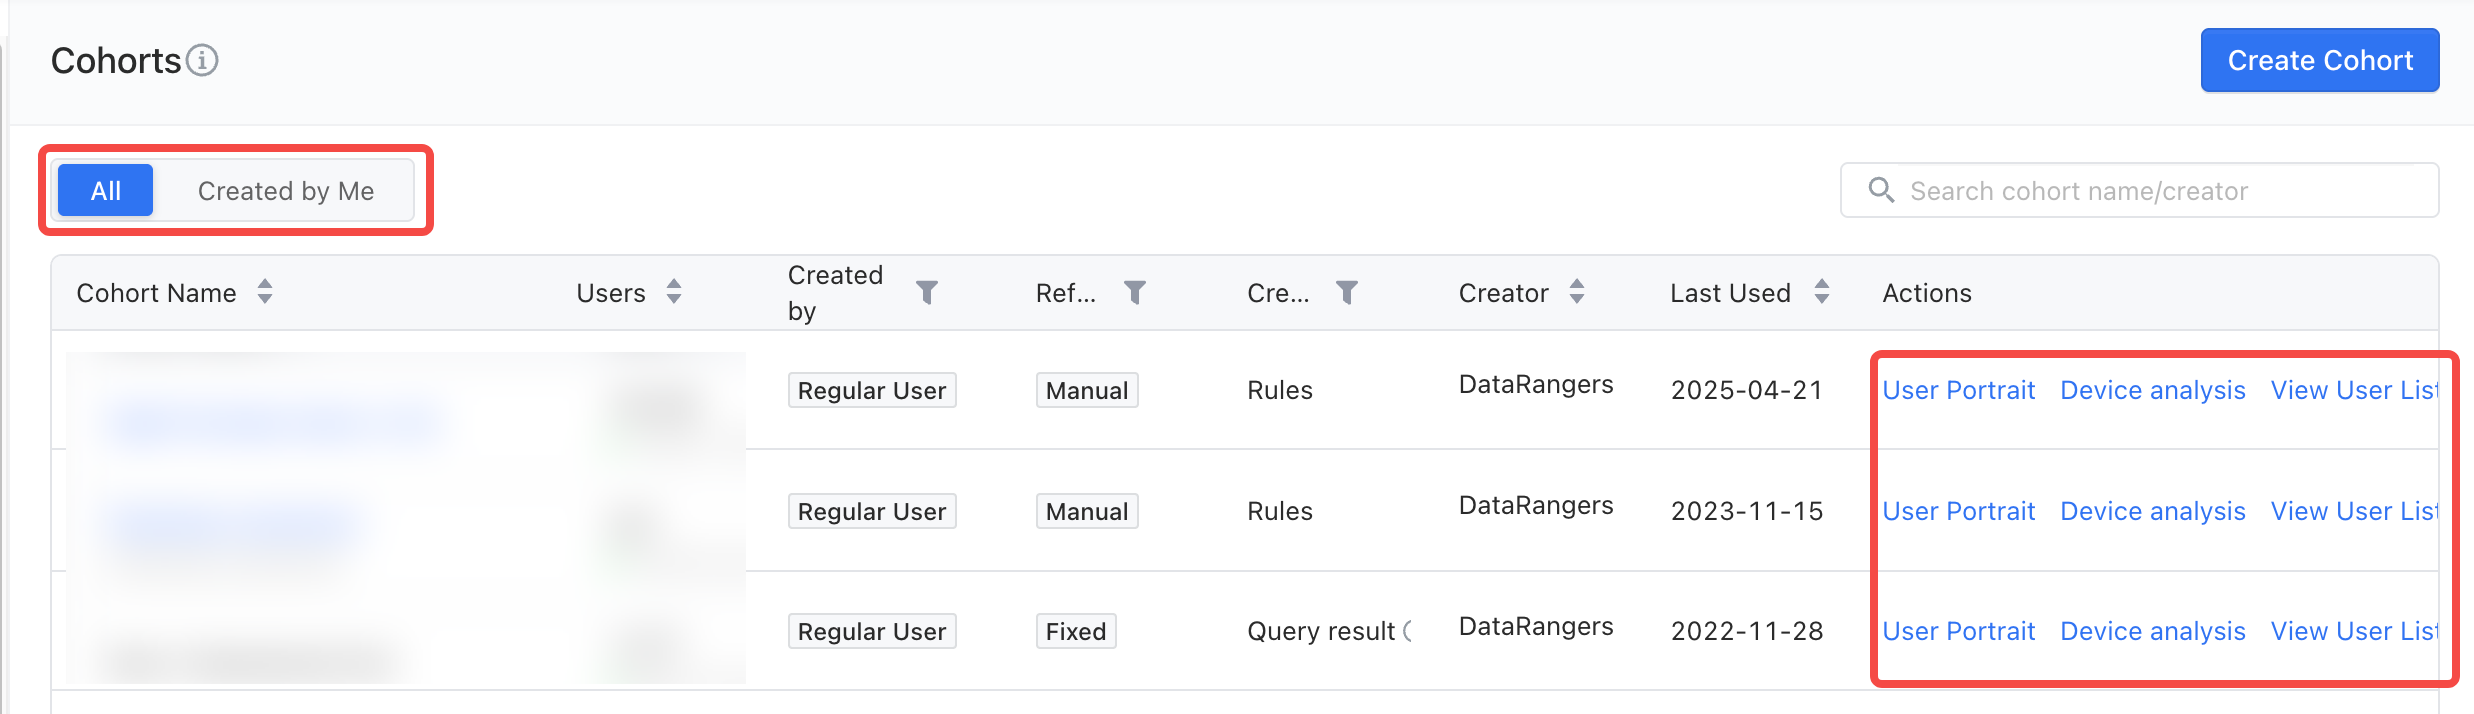
Task: Click DataRangers creator in 2025-04-21 row
Action: (1536, 385)
